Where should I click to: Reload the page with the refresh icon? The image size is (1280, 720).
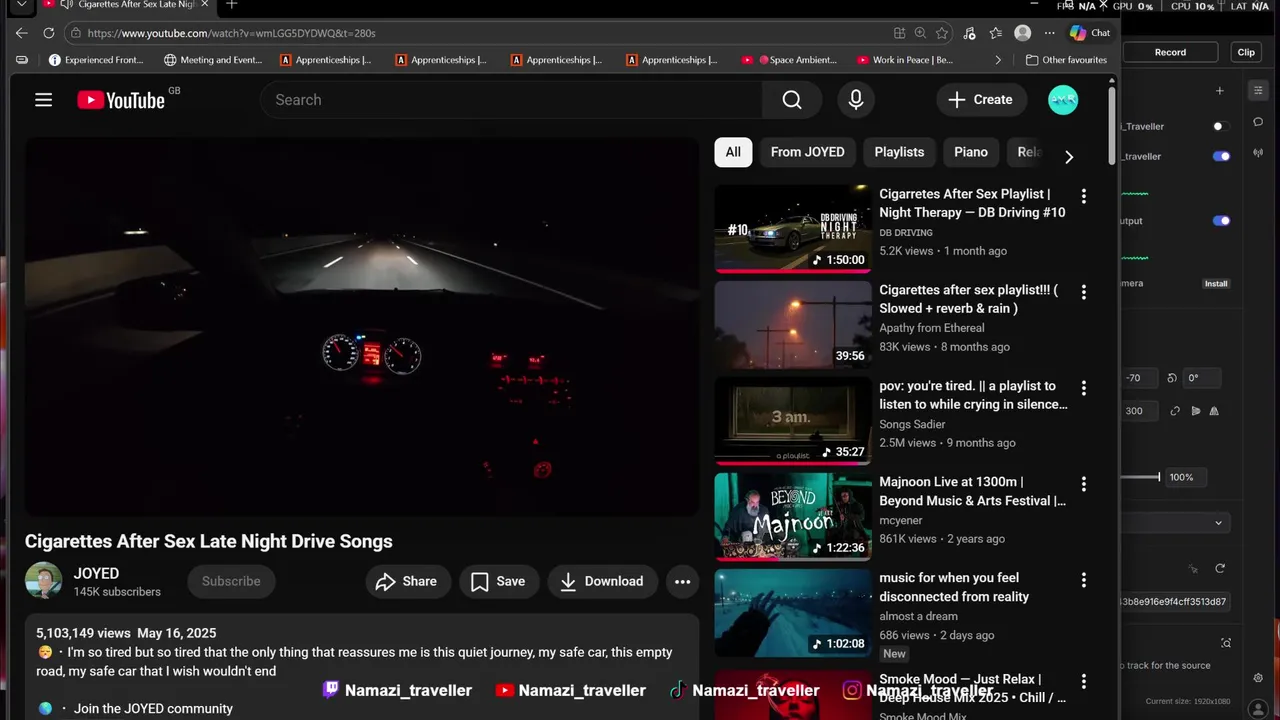coord(48,33)
